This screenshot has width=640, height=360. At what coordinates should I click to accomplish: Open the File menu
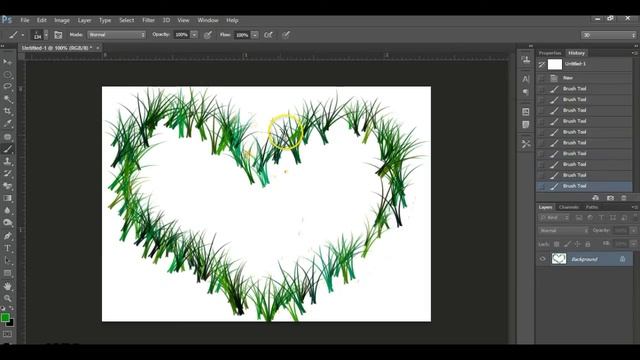25,20
